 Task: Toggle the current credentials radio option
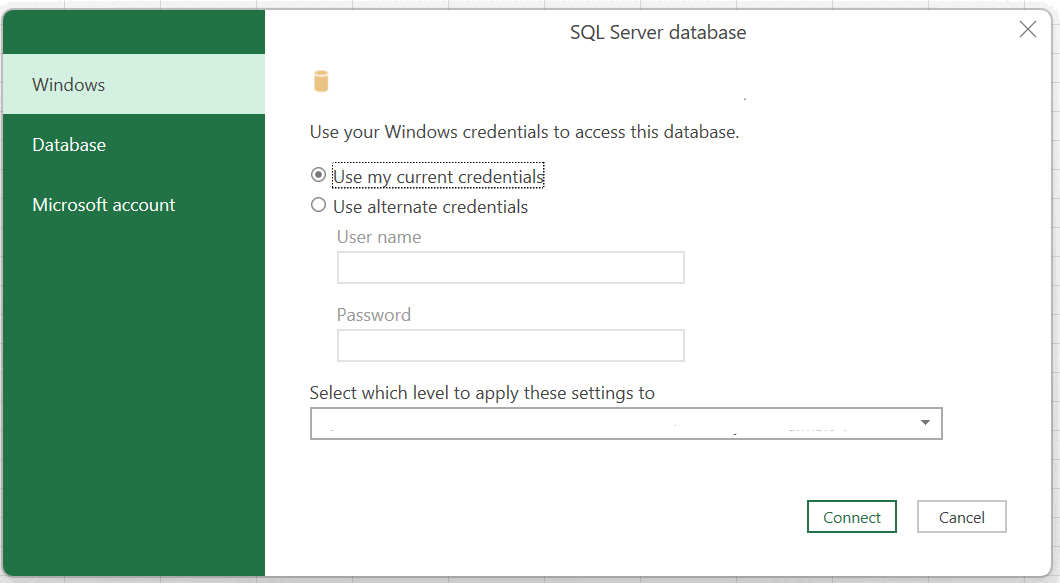pos(318,174)
